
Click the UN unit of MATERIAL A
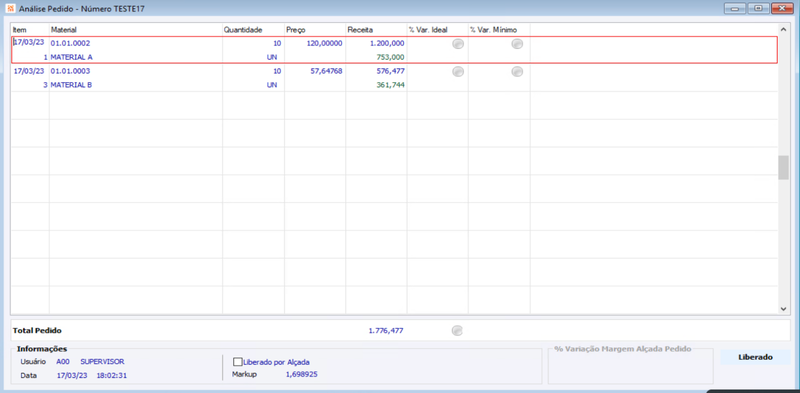click(272, 57)
